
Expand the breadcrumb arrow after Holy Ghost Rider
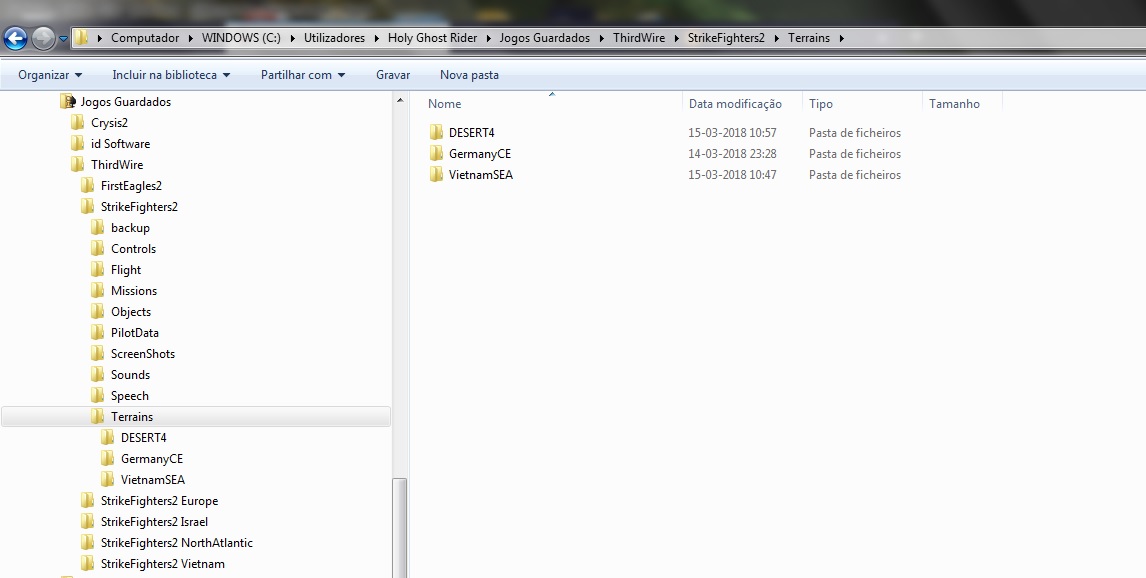click(489, 38)
